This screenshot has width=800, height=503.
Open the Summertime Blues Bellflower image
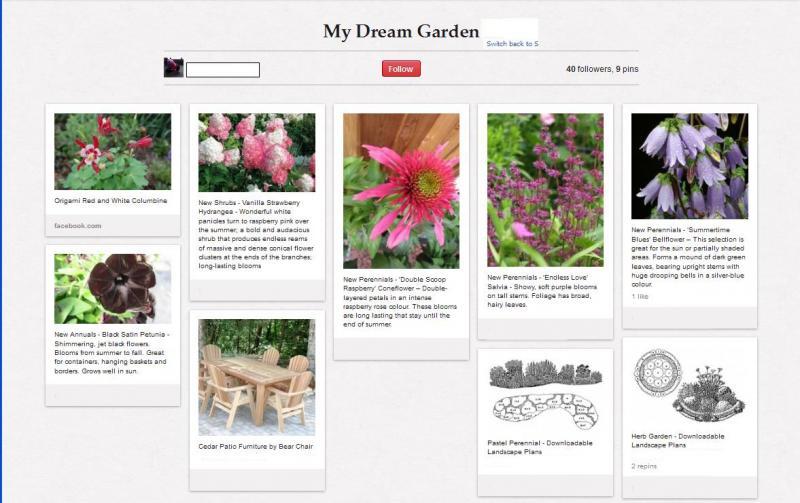(689, 166)
